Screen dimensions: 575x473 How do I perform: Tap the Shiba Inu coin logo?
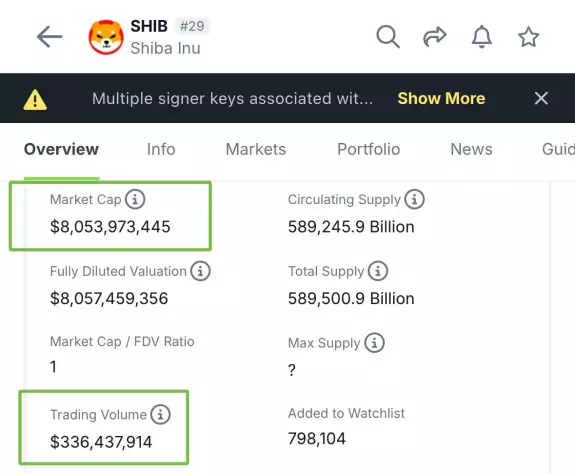pyautogui.click(x=106, y=37)
